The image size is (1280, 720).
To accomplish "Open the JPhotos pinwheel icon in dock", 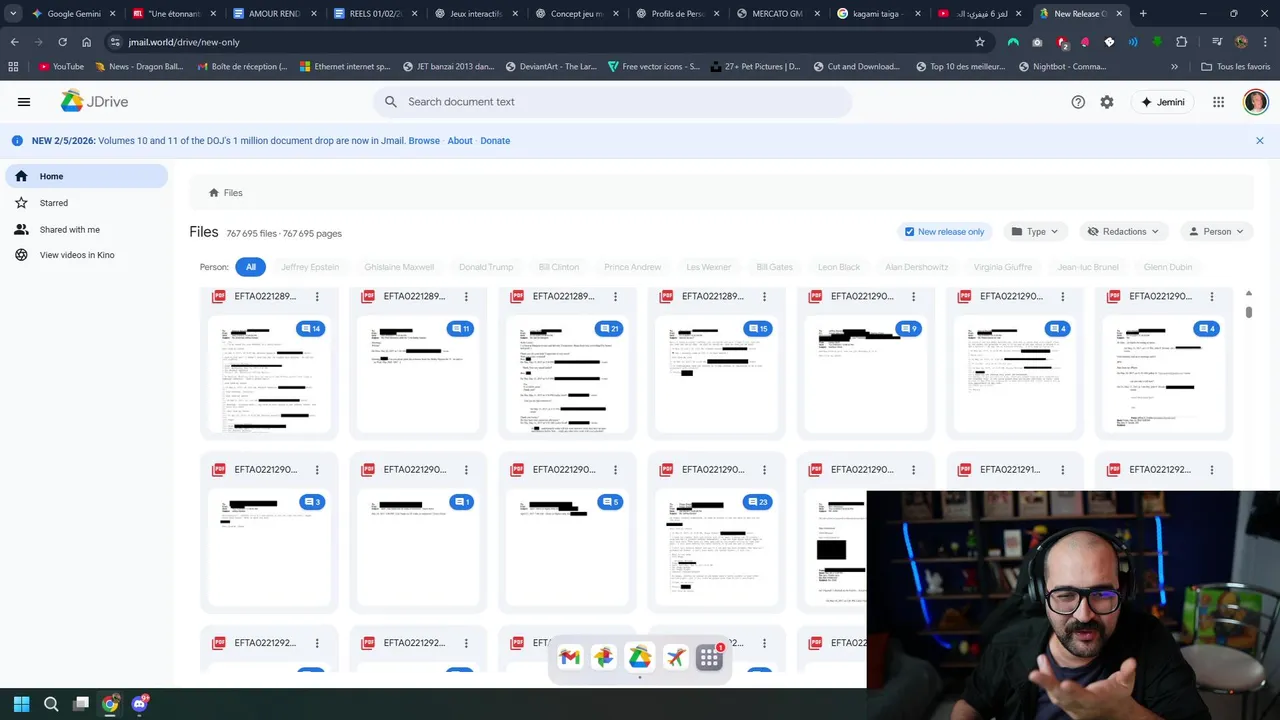I will tap(603, 657).
